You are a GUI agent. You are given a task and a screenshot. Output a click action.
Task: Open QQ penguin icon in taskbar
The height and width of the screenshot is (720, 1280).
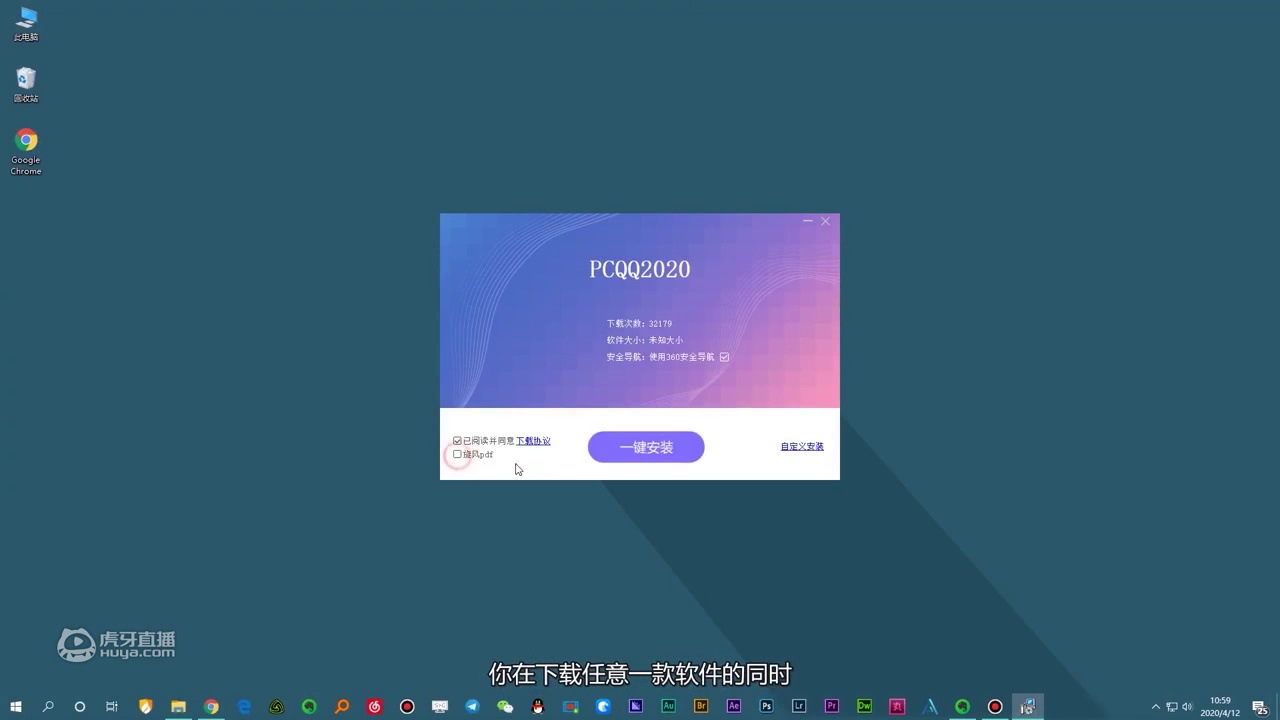(538, 706)
